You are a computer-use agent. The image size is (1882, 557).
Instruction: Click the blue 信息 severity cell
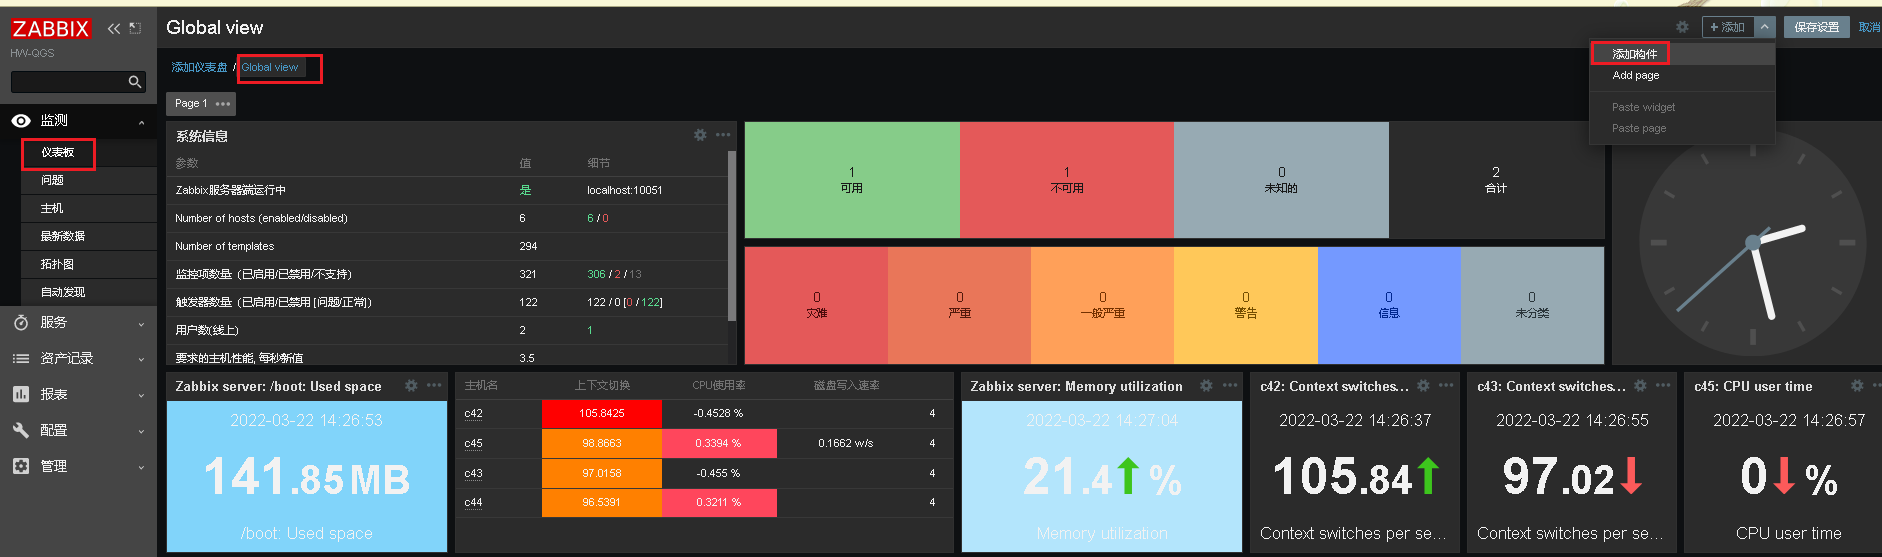pyautogui.click(x=1389, y=305)
